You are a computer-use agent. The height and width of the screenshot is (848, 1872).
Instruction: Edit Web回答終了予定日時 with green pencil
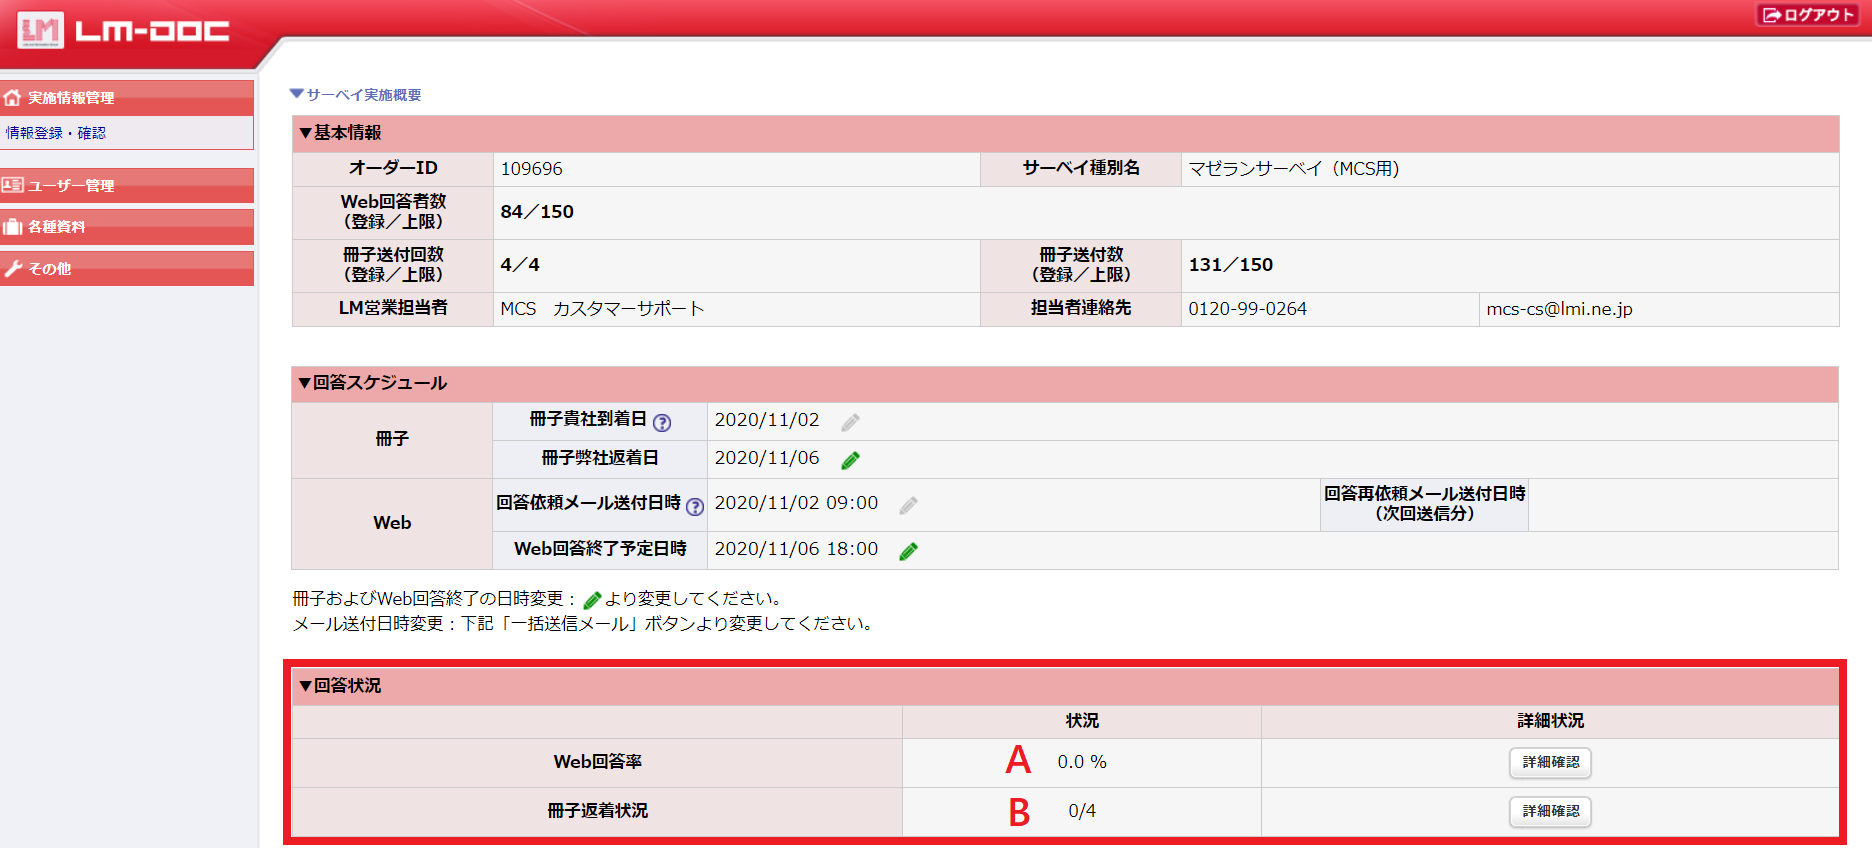(x=908, y=551)
